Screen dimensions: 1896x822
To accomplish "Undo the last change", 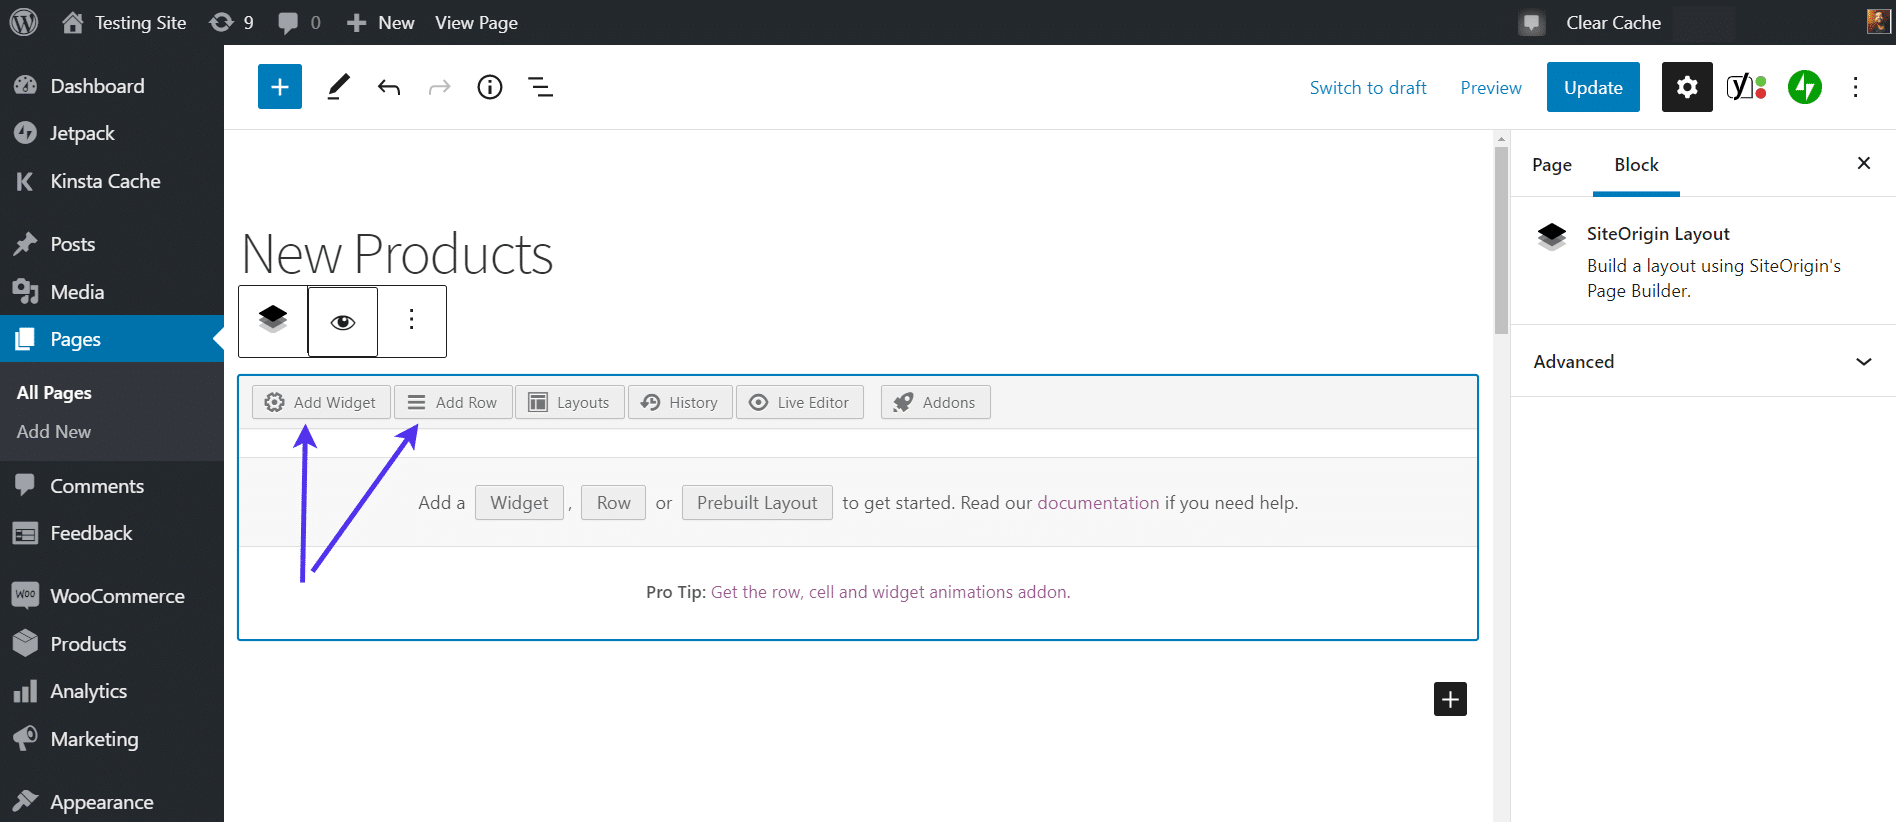I will [x=389, y=87].
